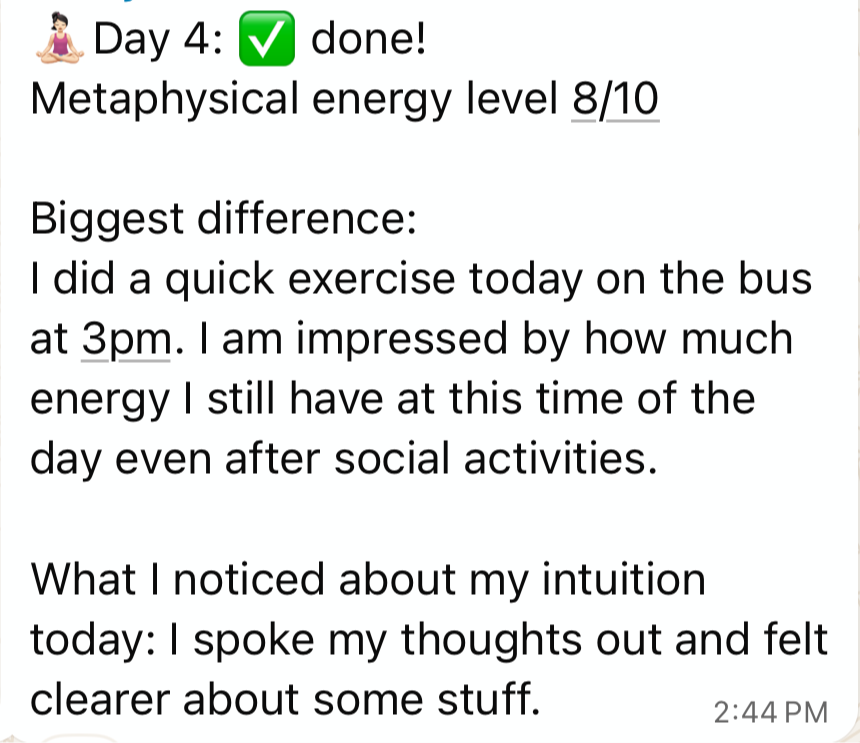Click the phrase 'I am impressed by how much'

pos(496,339)
